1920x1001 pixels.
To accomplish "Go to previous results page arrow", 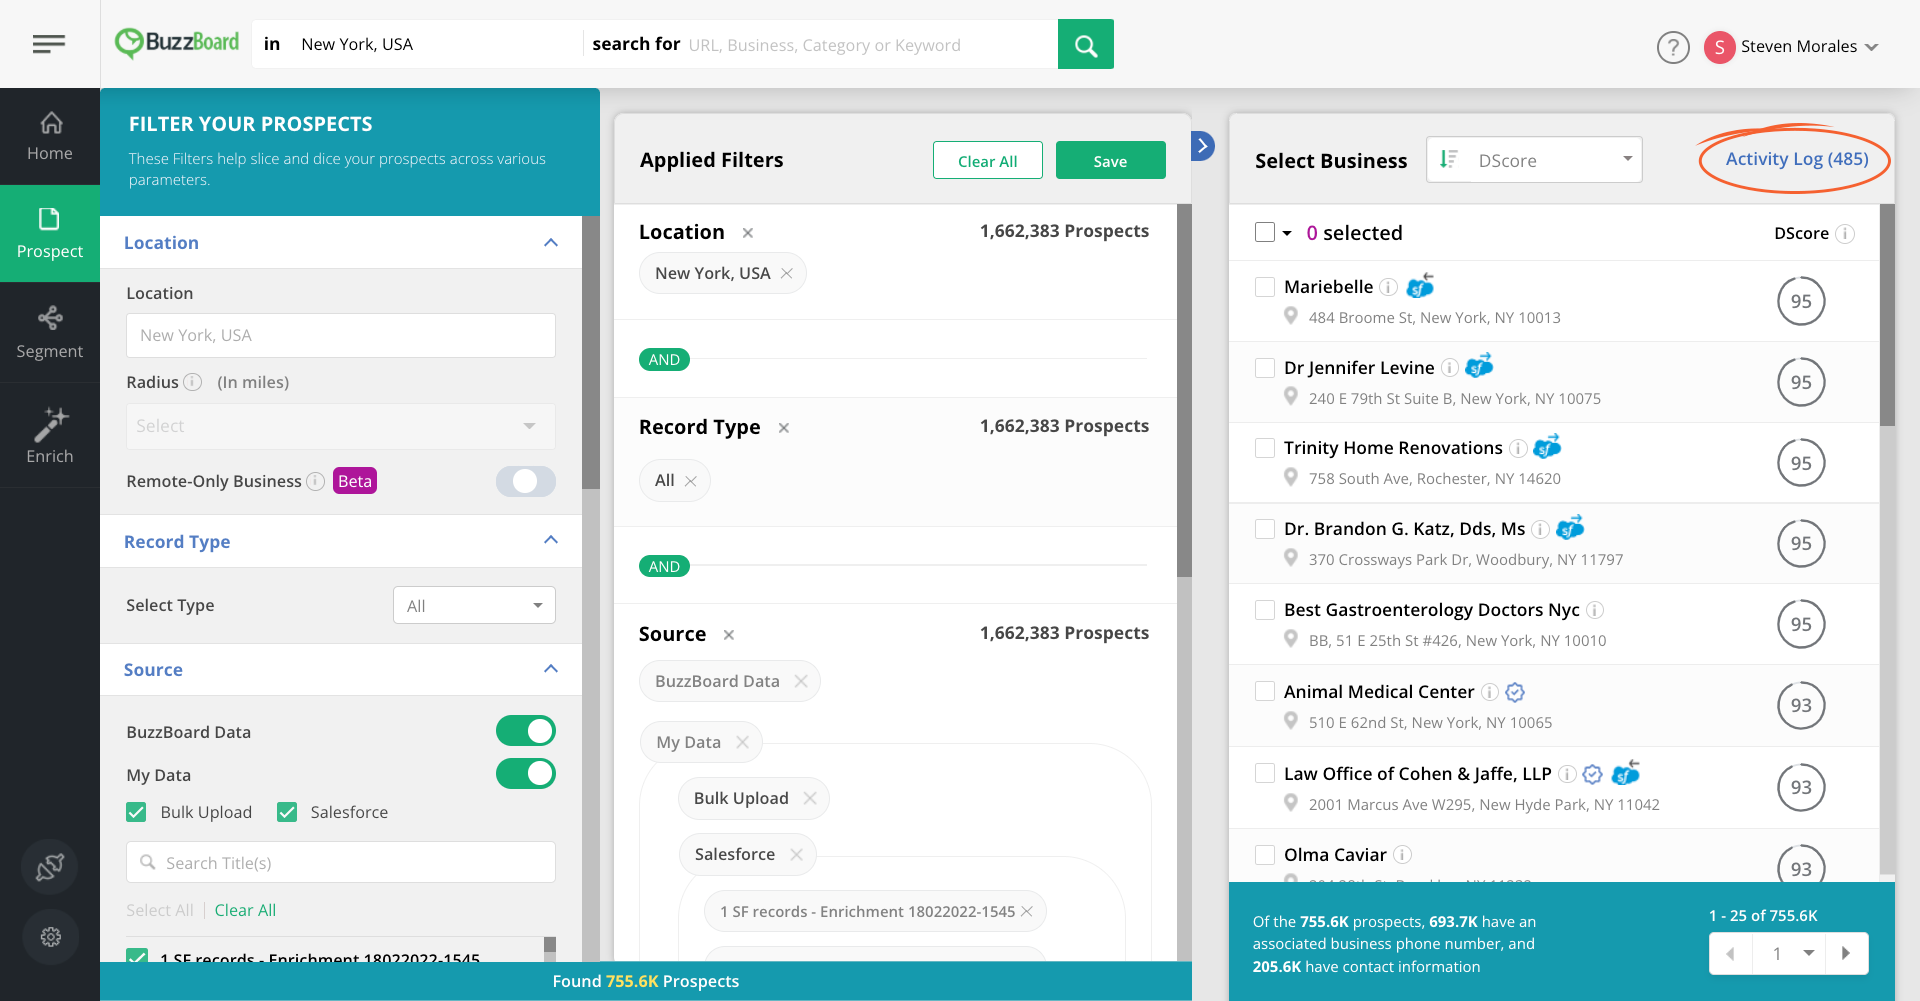I will (x=1731, y=953).
